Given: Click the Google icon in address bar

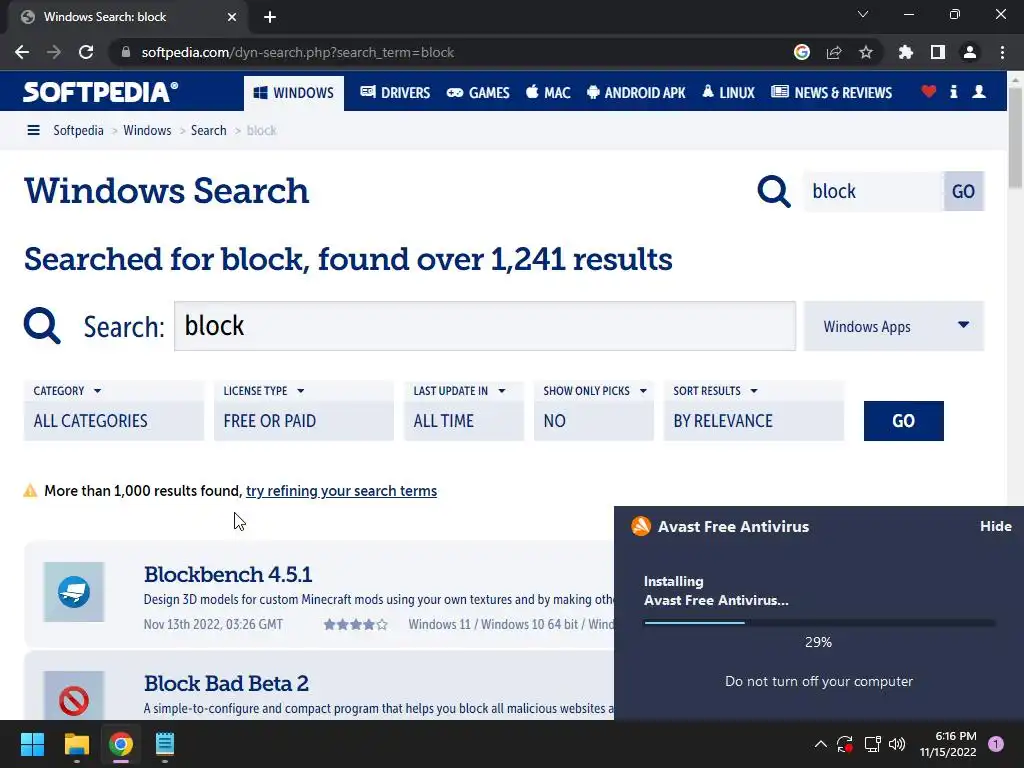Looking at the screenshot, I should coord(802,52).
